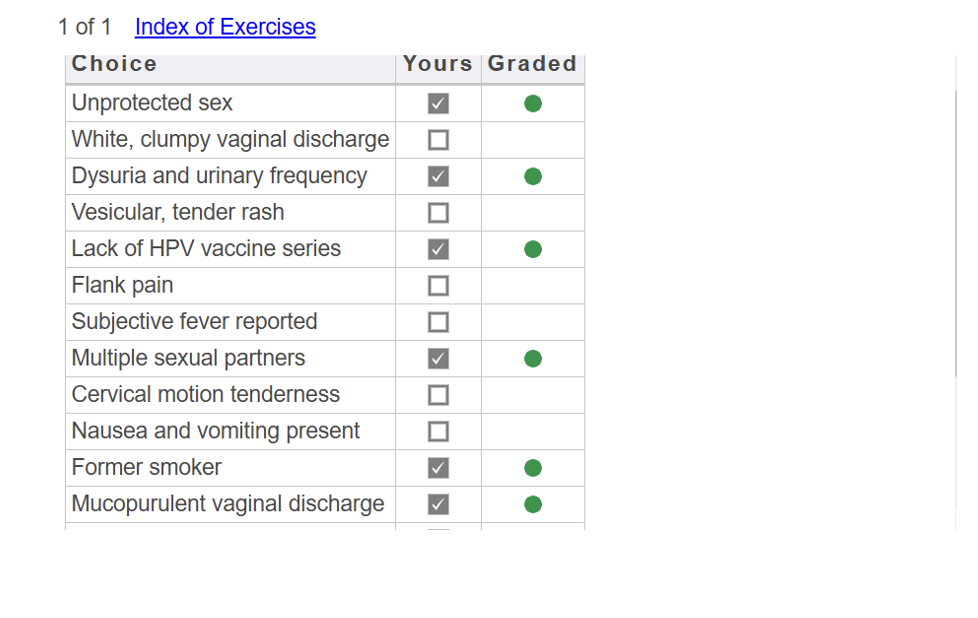The image size is (978, 618).
Task: Check the Subjective fever reported box
Action: pos(438,322)
